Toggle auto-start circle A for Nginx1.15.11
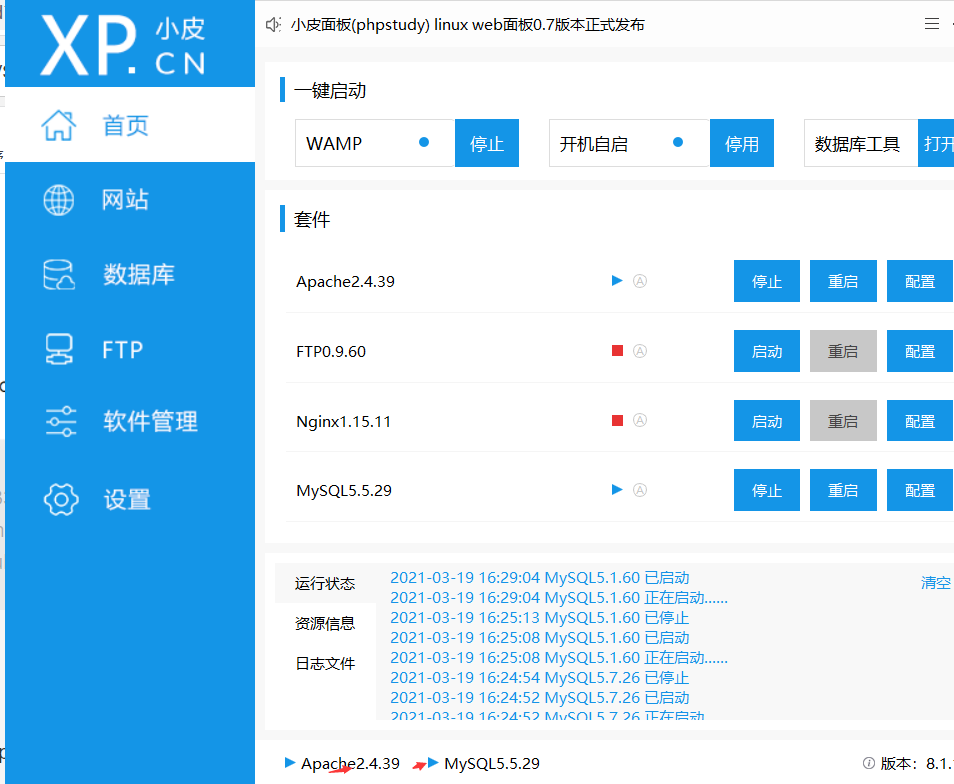This screenshot has height=784, width=954. coord(640,421)
